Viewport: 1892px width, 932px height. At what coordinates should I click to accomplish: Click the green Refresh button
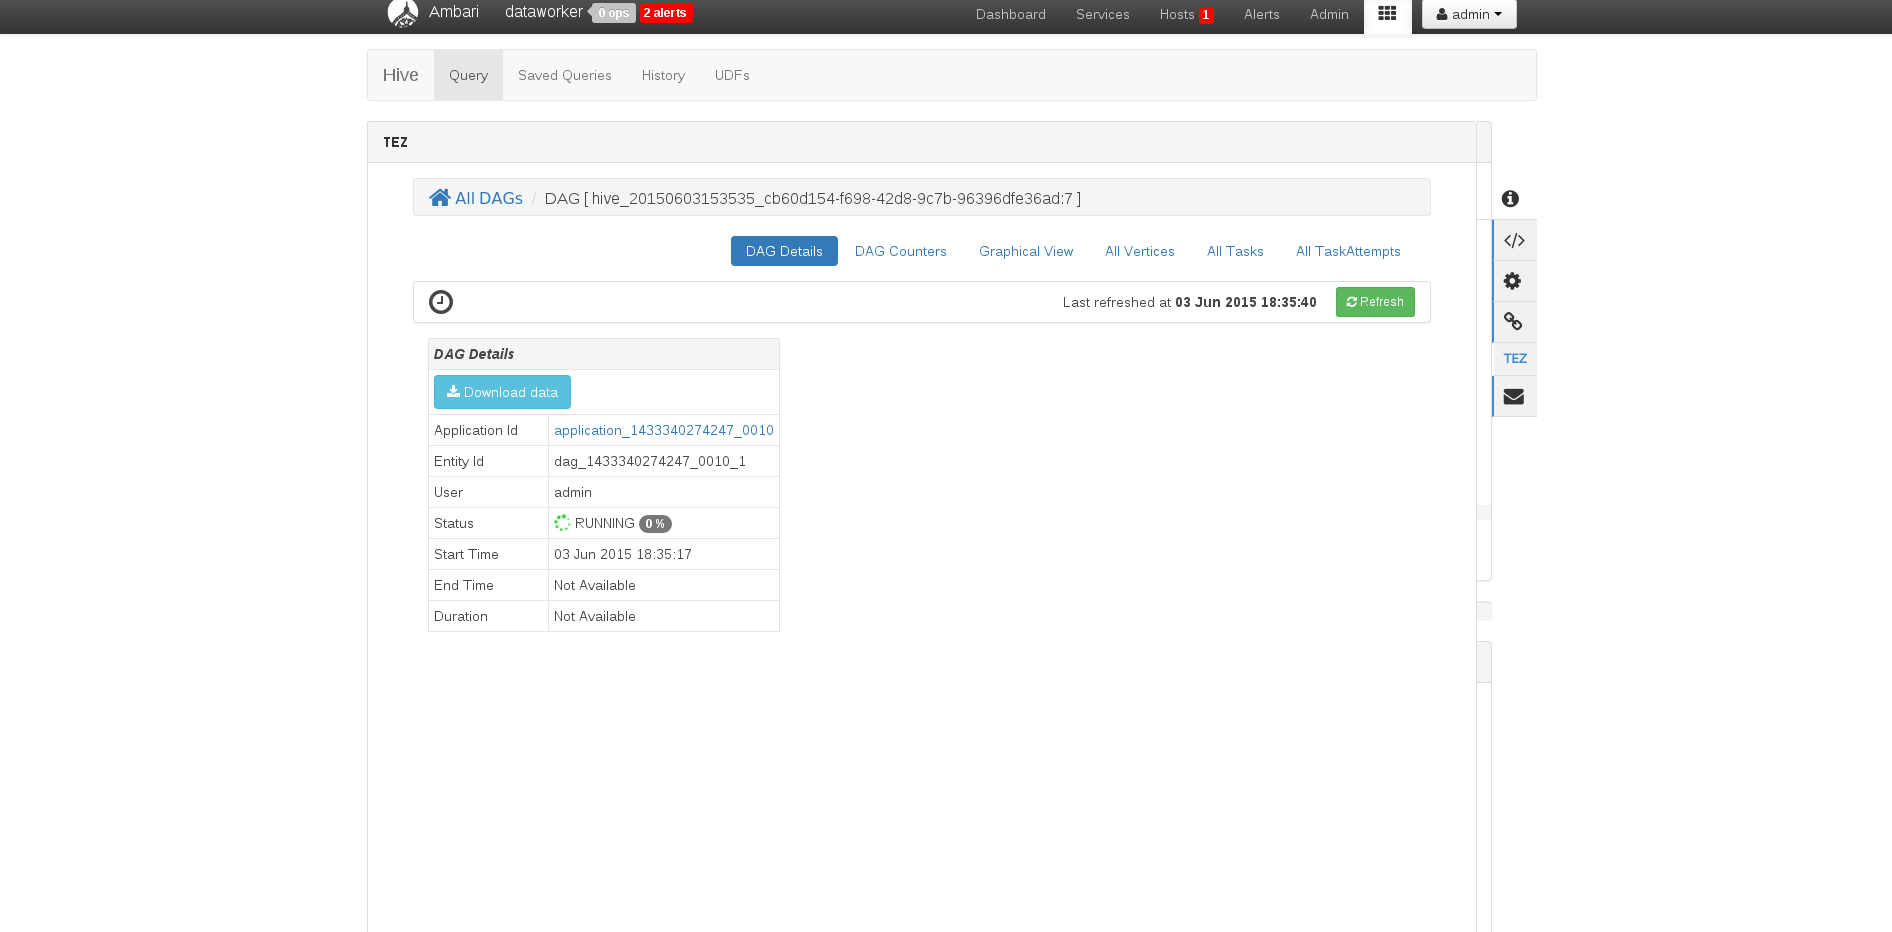tap(1375, 302)
